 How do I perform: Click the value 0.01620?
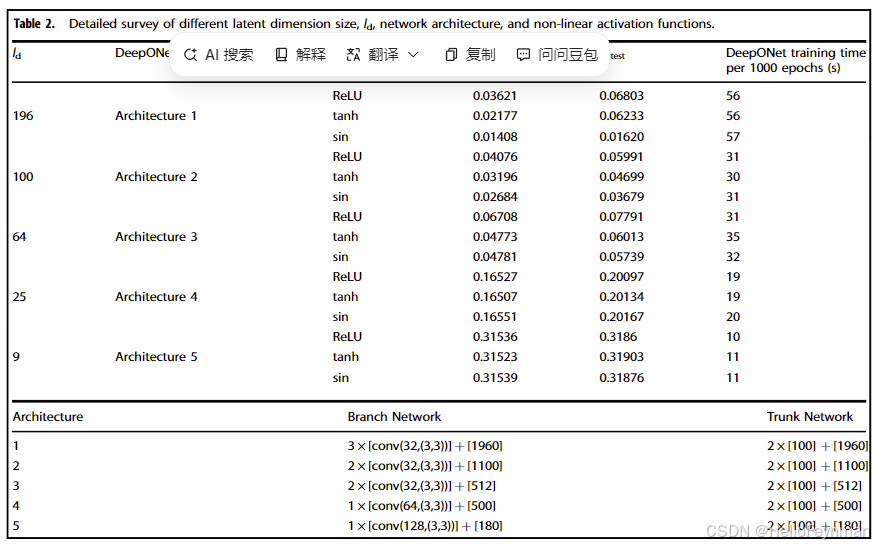pyautogui.click(x=621, y=137)
